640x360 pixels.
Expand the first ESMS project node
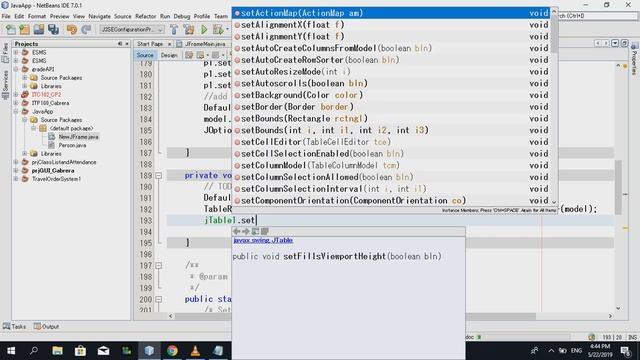click(x=16, y=52)
